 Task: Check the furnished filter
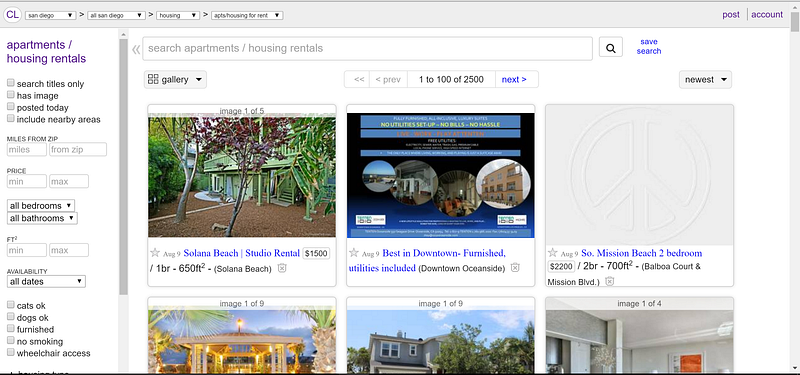click(11, 329)
